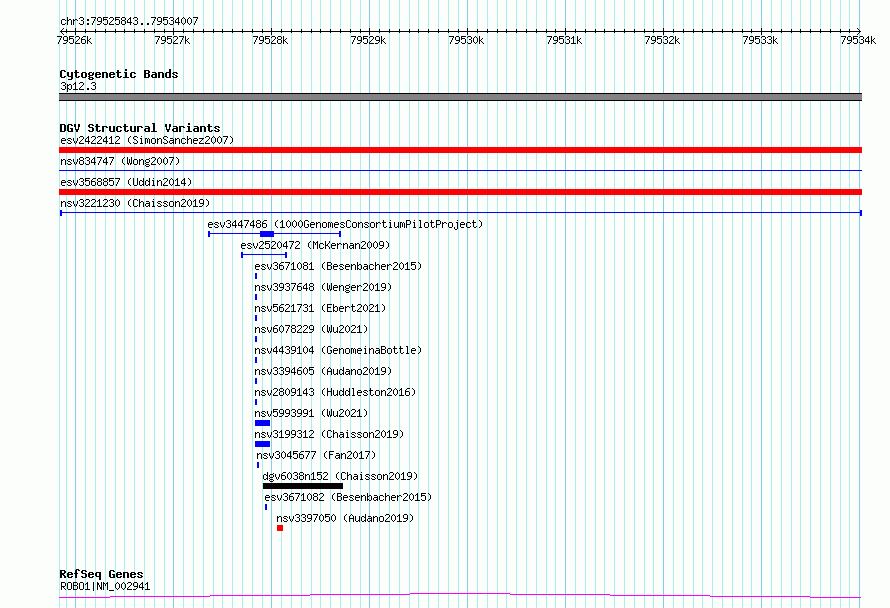Open dgv6038n152 (Chaisson2019) variant label
The width and height of the screenshot is (890, 608).
click(340, 476)
